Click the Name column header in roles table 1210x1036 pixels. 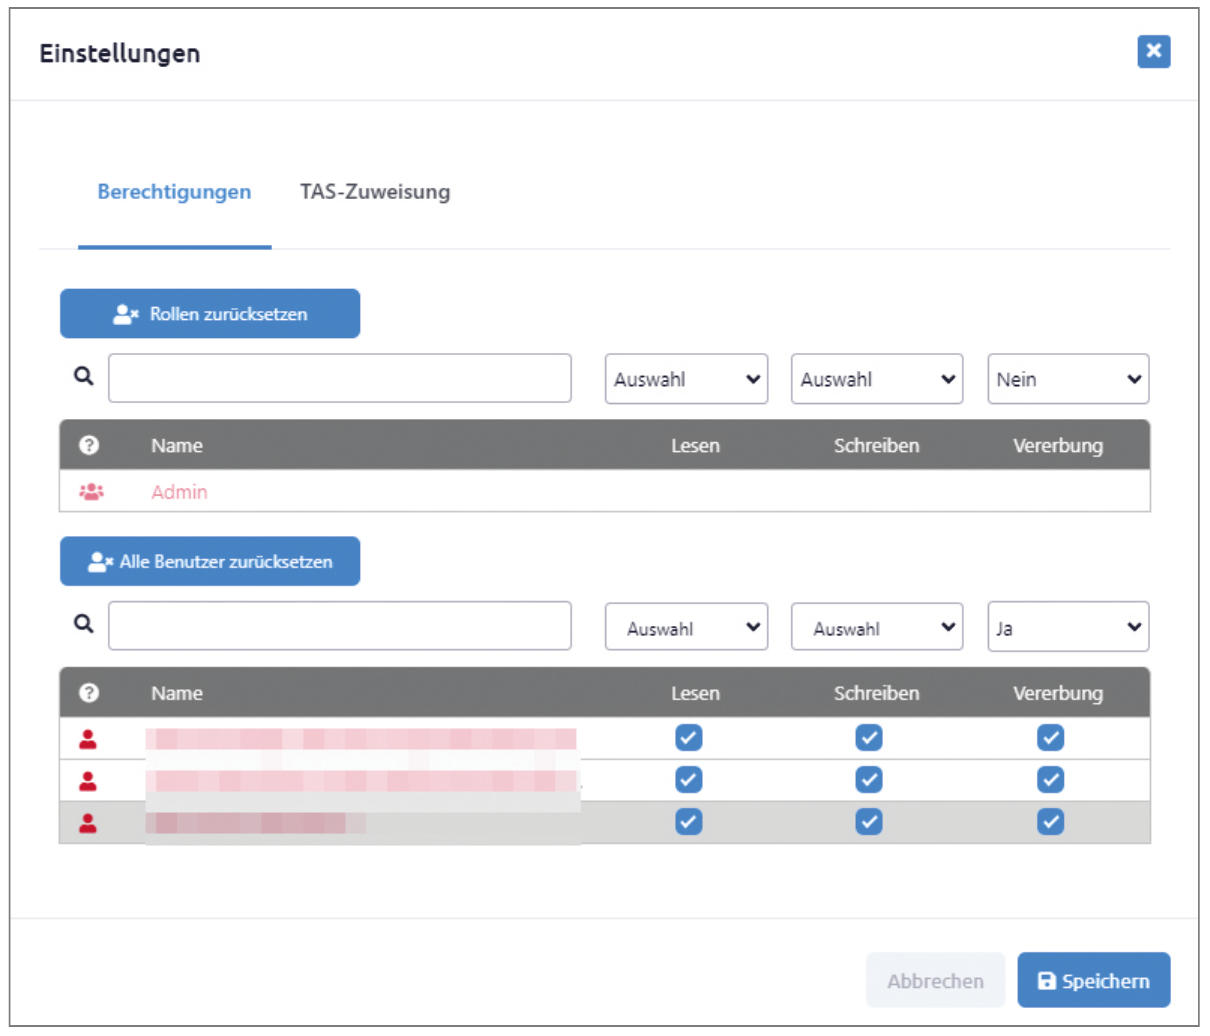177,446
